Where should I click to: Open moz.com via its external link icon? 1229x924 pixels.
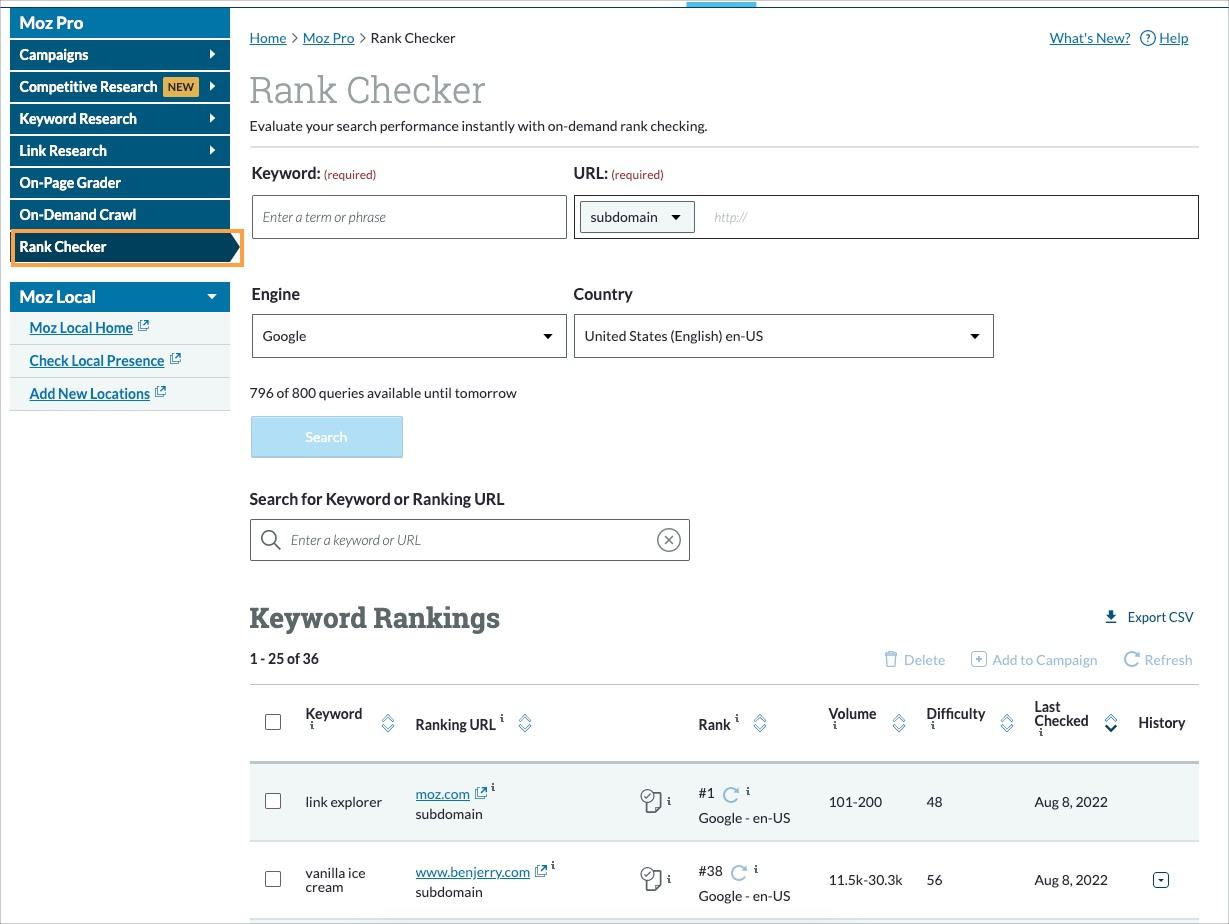(x=480, y=792)
